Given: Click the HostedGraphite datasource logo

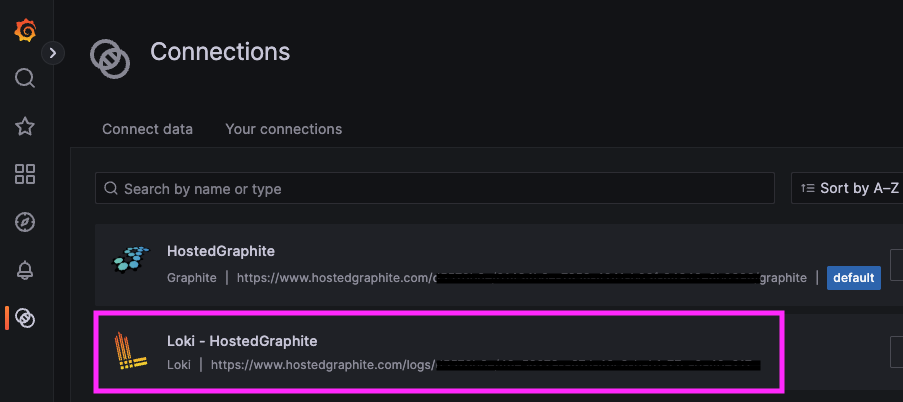Looking at the screenshot, I should [130, 262].
